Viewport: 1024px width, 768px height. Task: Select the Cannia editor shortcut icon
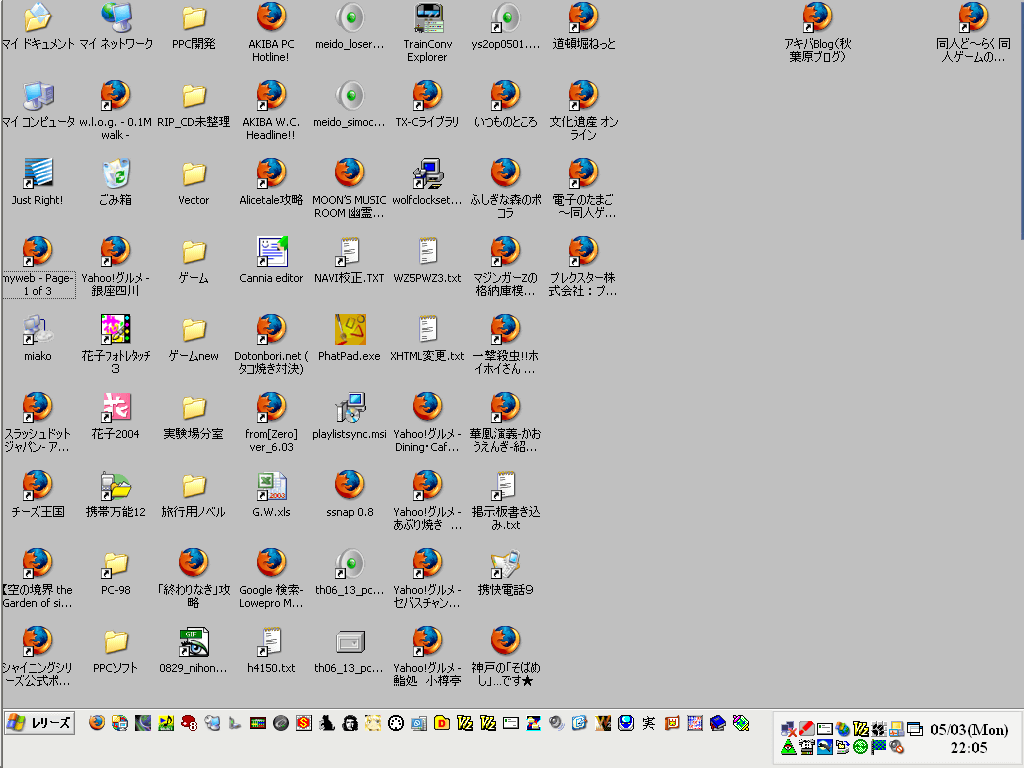coord(271,251)
